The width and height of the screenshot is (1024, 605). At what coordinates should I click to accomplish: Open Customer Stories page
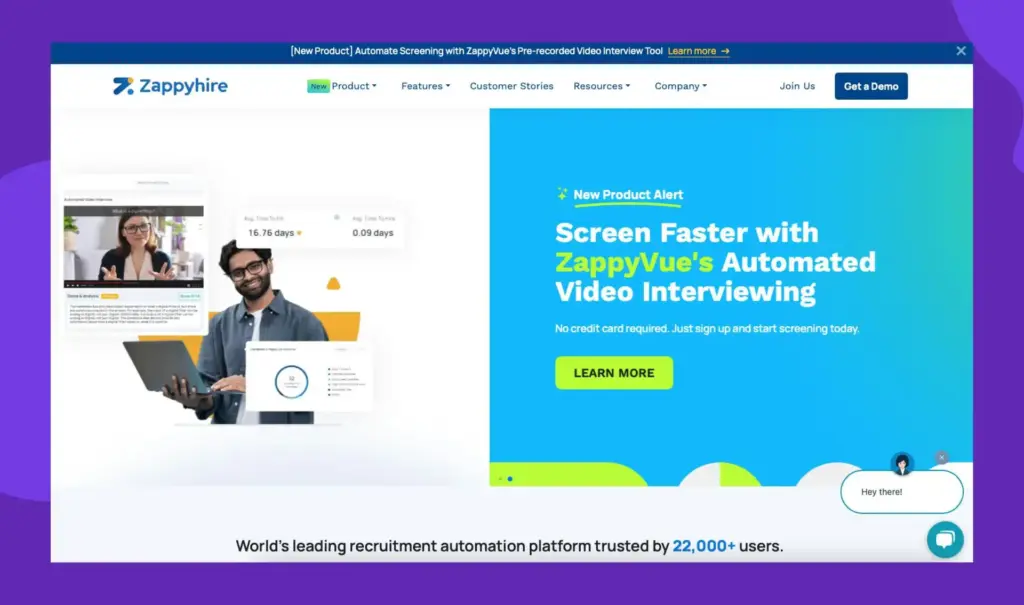511,86
